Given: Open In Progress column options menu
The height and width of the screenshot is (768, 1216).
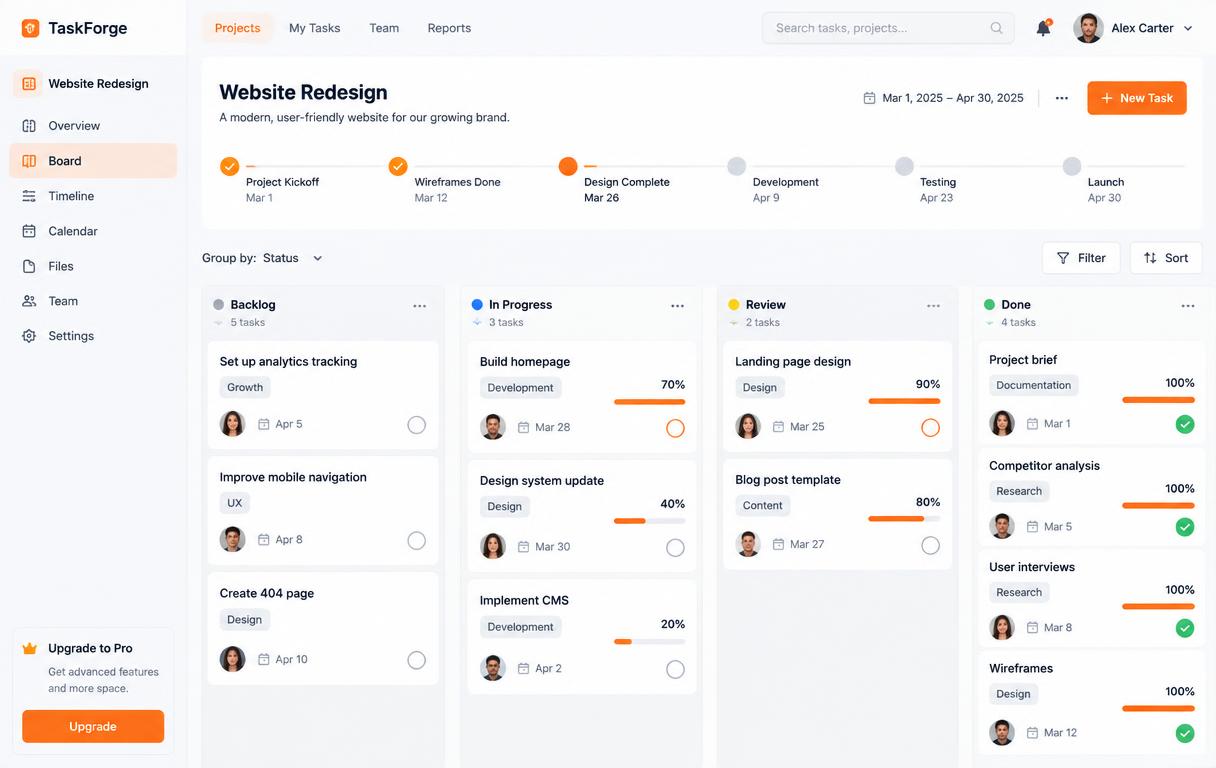Looking at the screenshot, I should tap(678, 306).
